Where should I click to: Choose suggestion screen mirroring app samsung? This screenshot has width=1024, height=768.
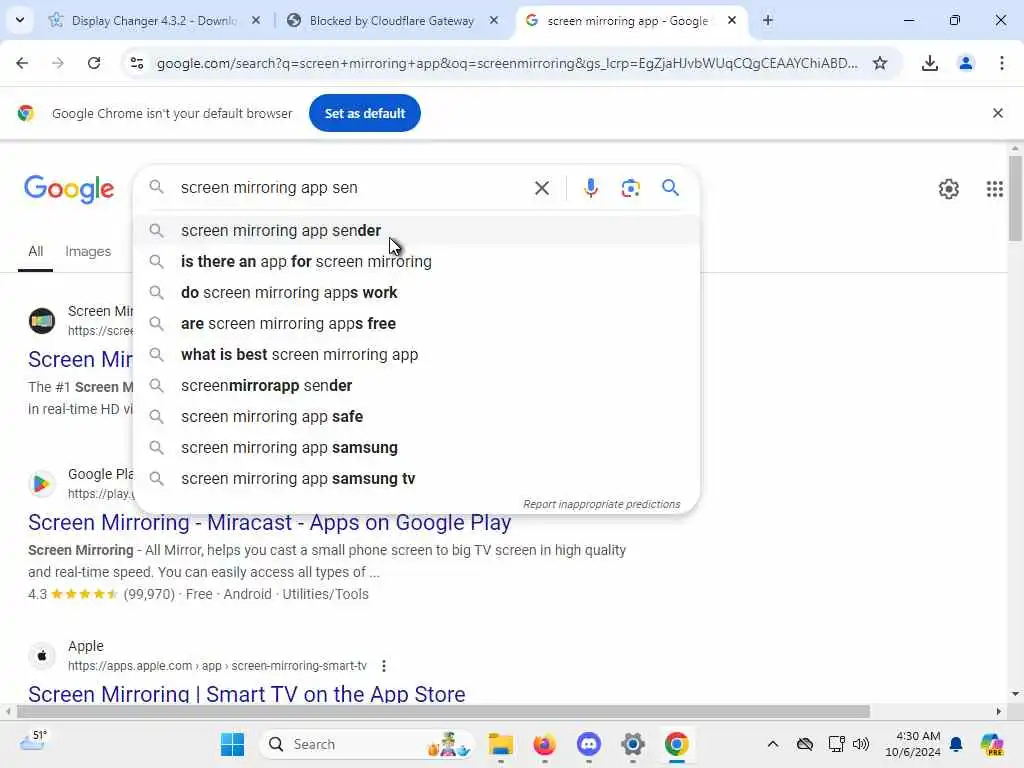point(417,448)
